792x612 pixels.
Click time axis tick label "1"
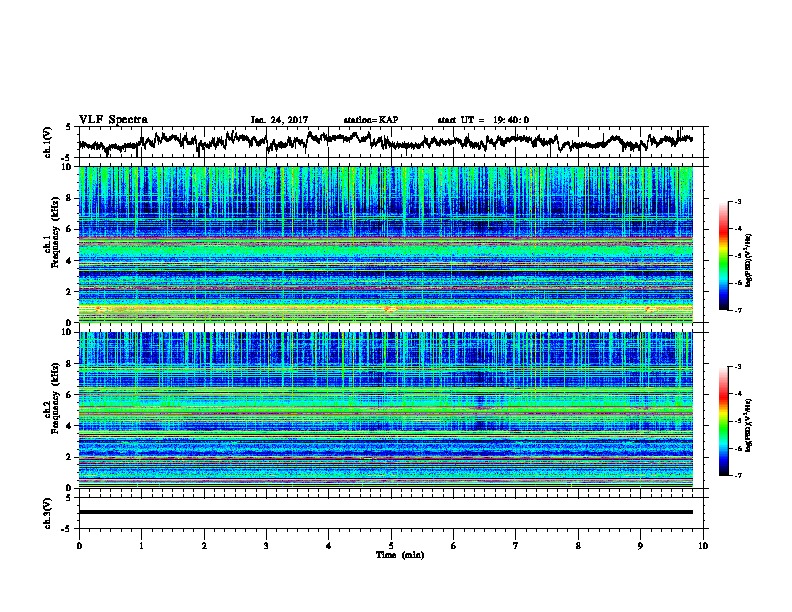tap(141, 546)
